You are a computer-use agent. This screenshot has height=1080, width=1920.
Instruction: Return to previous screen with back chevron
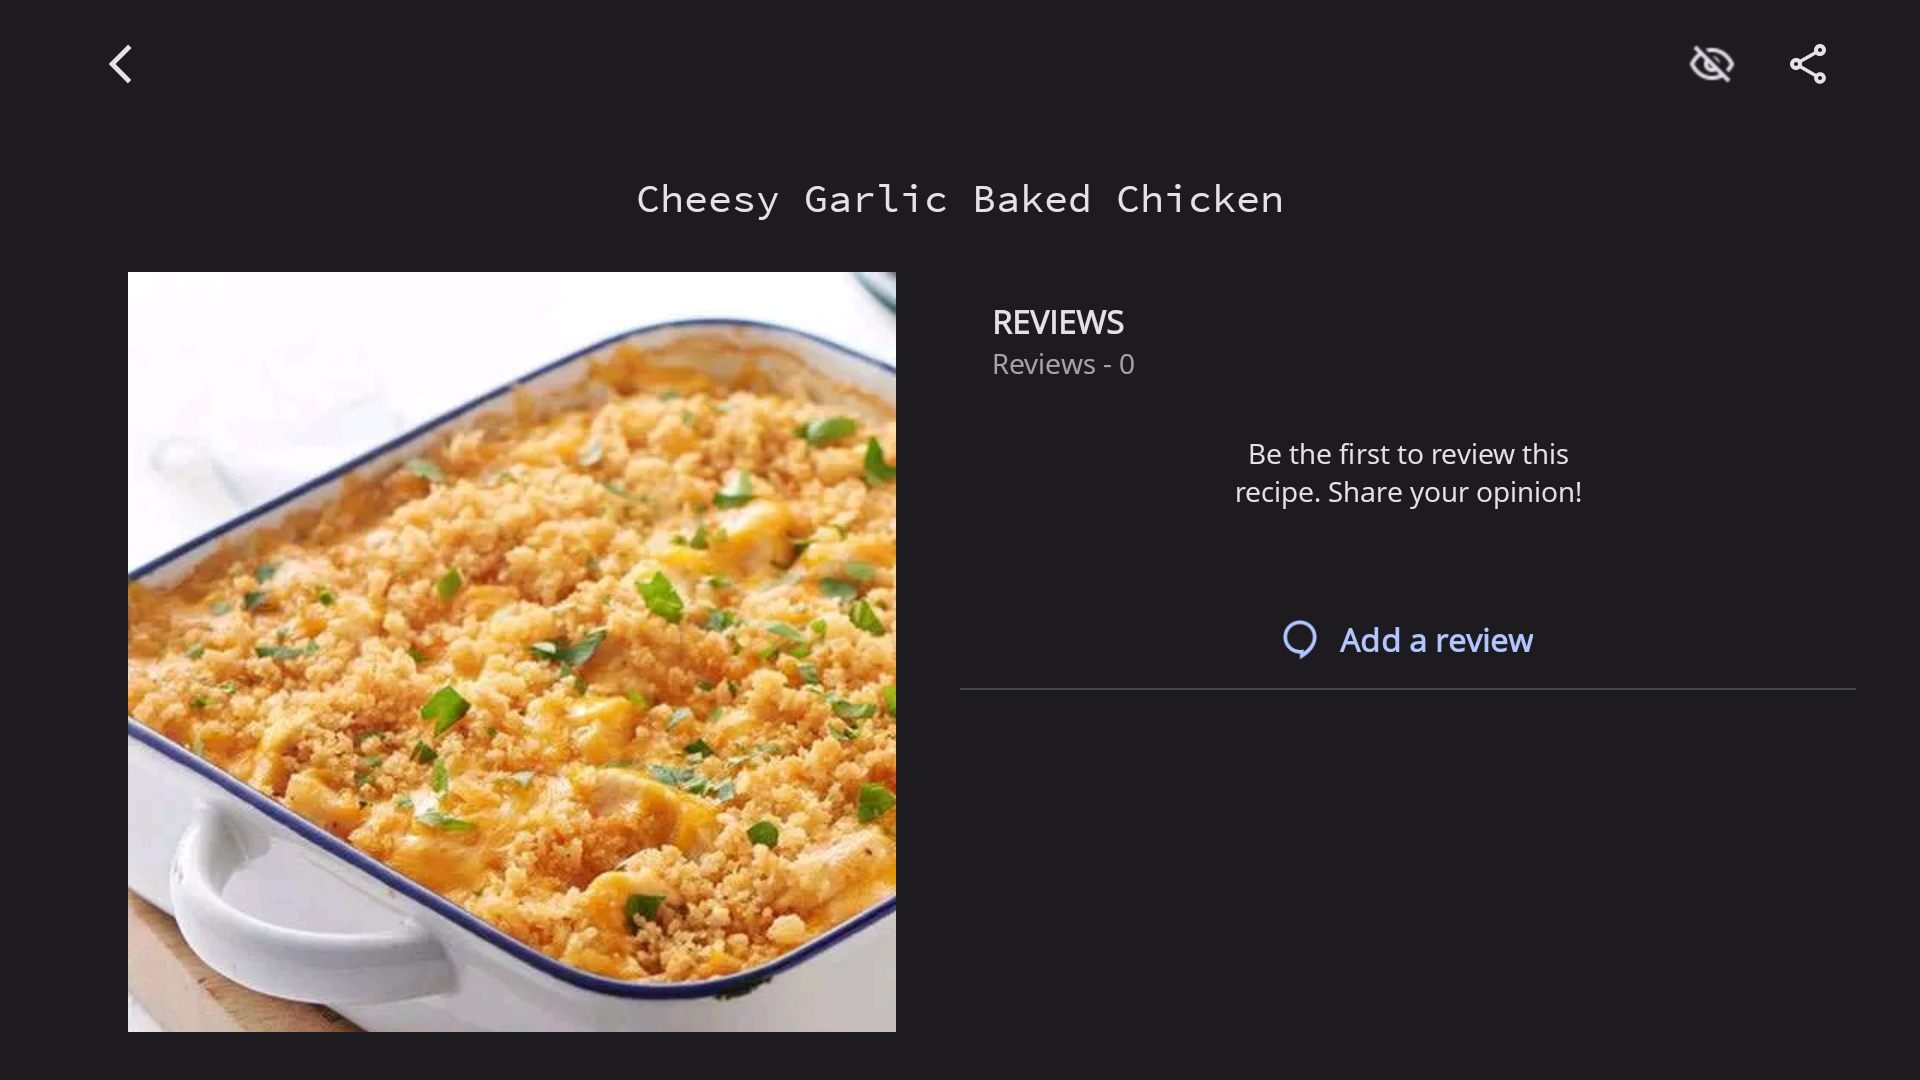tap(120, 64)
